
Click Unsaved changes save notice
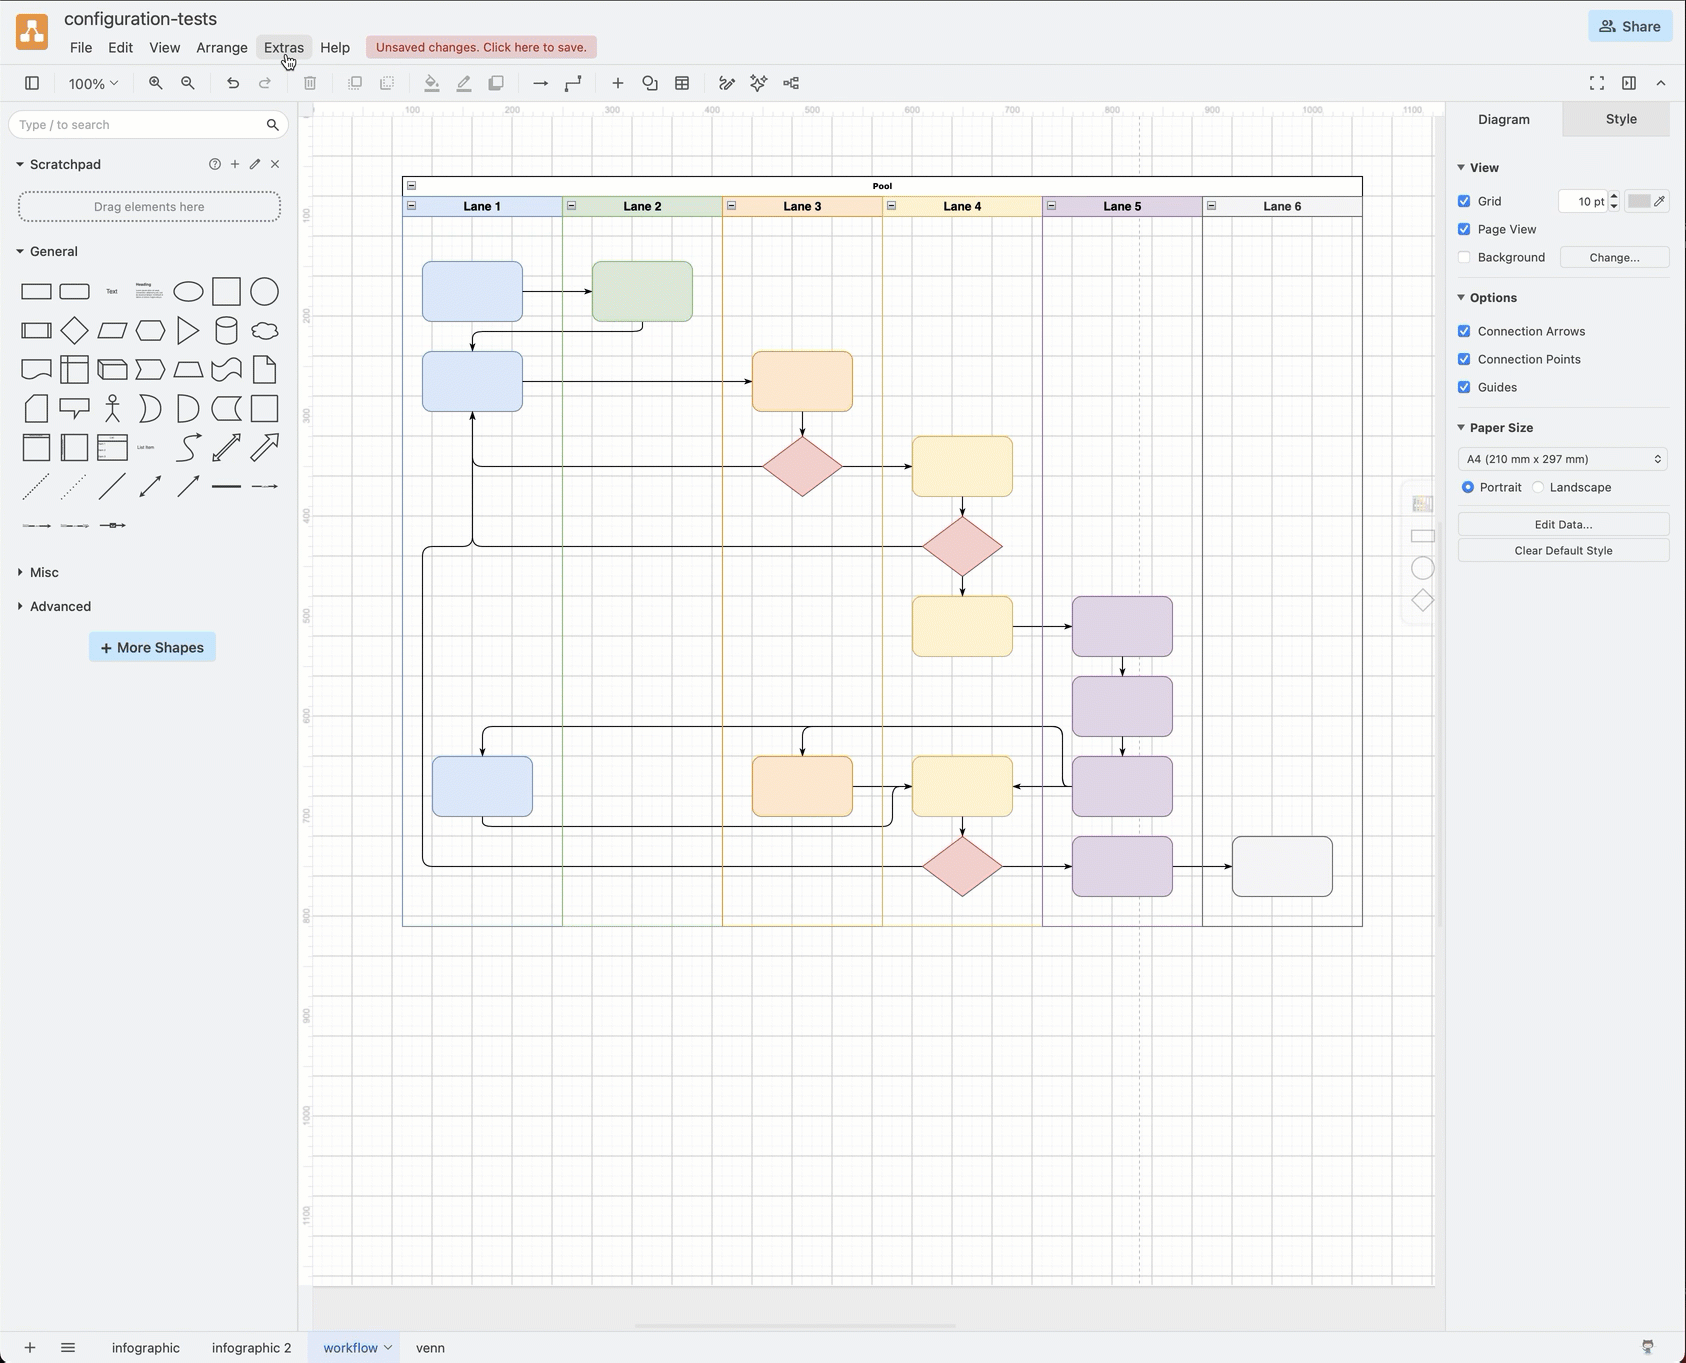point(481,47)
